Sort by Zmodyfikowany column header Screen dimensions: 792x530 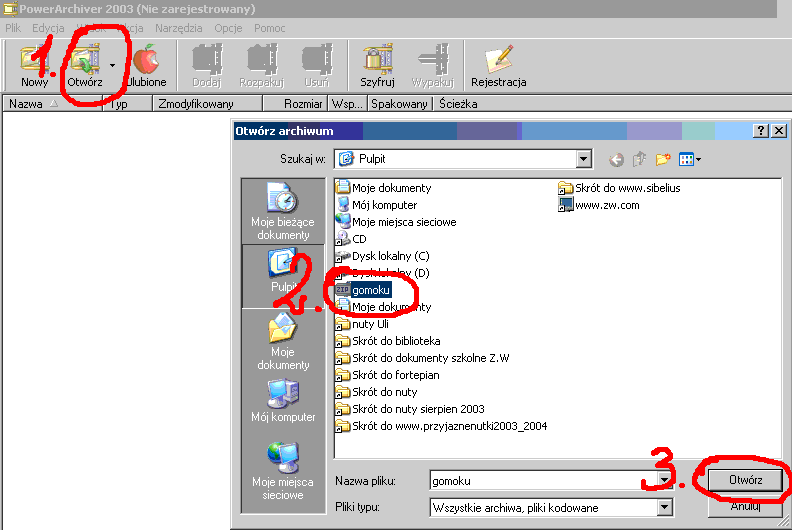208,104
